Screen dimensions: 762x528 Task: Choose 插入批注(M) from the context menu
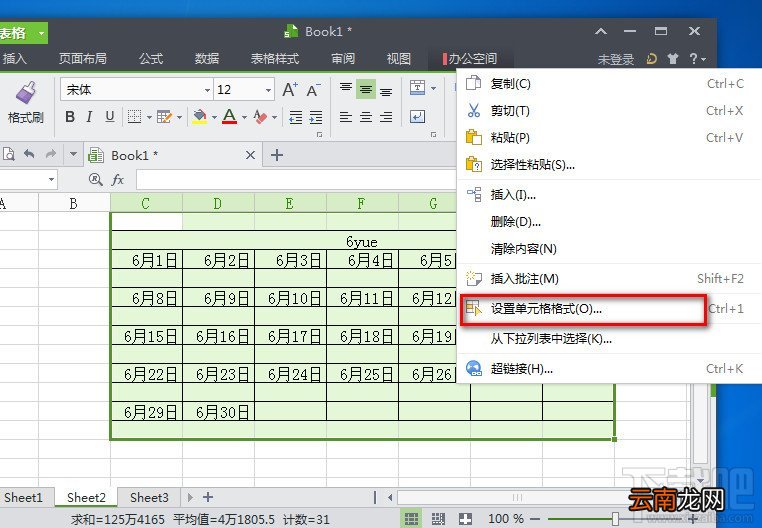609,279
